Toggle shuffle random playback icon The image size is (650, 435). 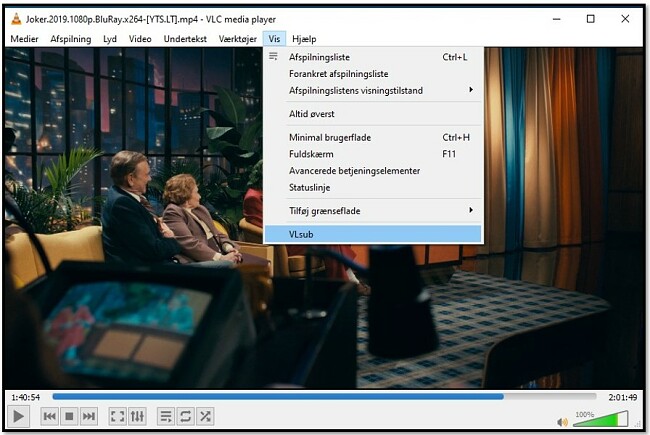[x=205, y=416]
